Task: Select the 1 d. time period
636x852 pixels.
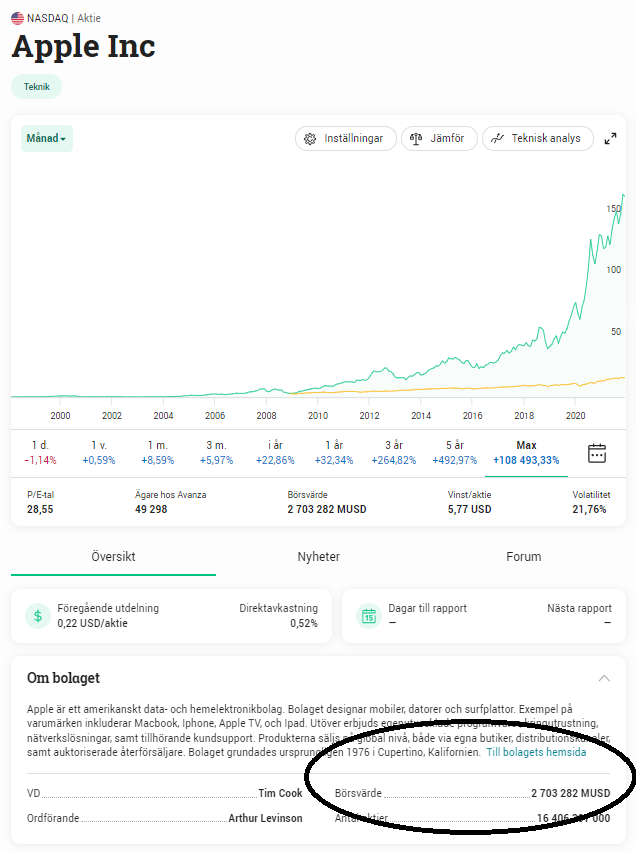Action: tap(40, 452)
